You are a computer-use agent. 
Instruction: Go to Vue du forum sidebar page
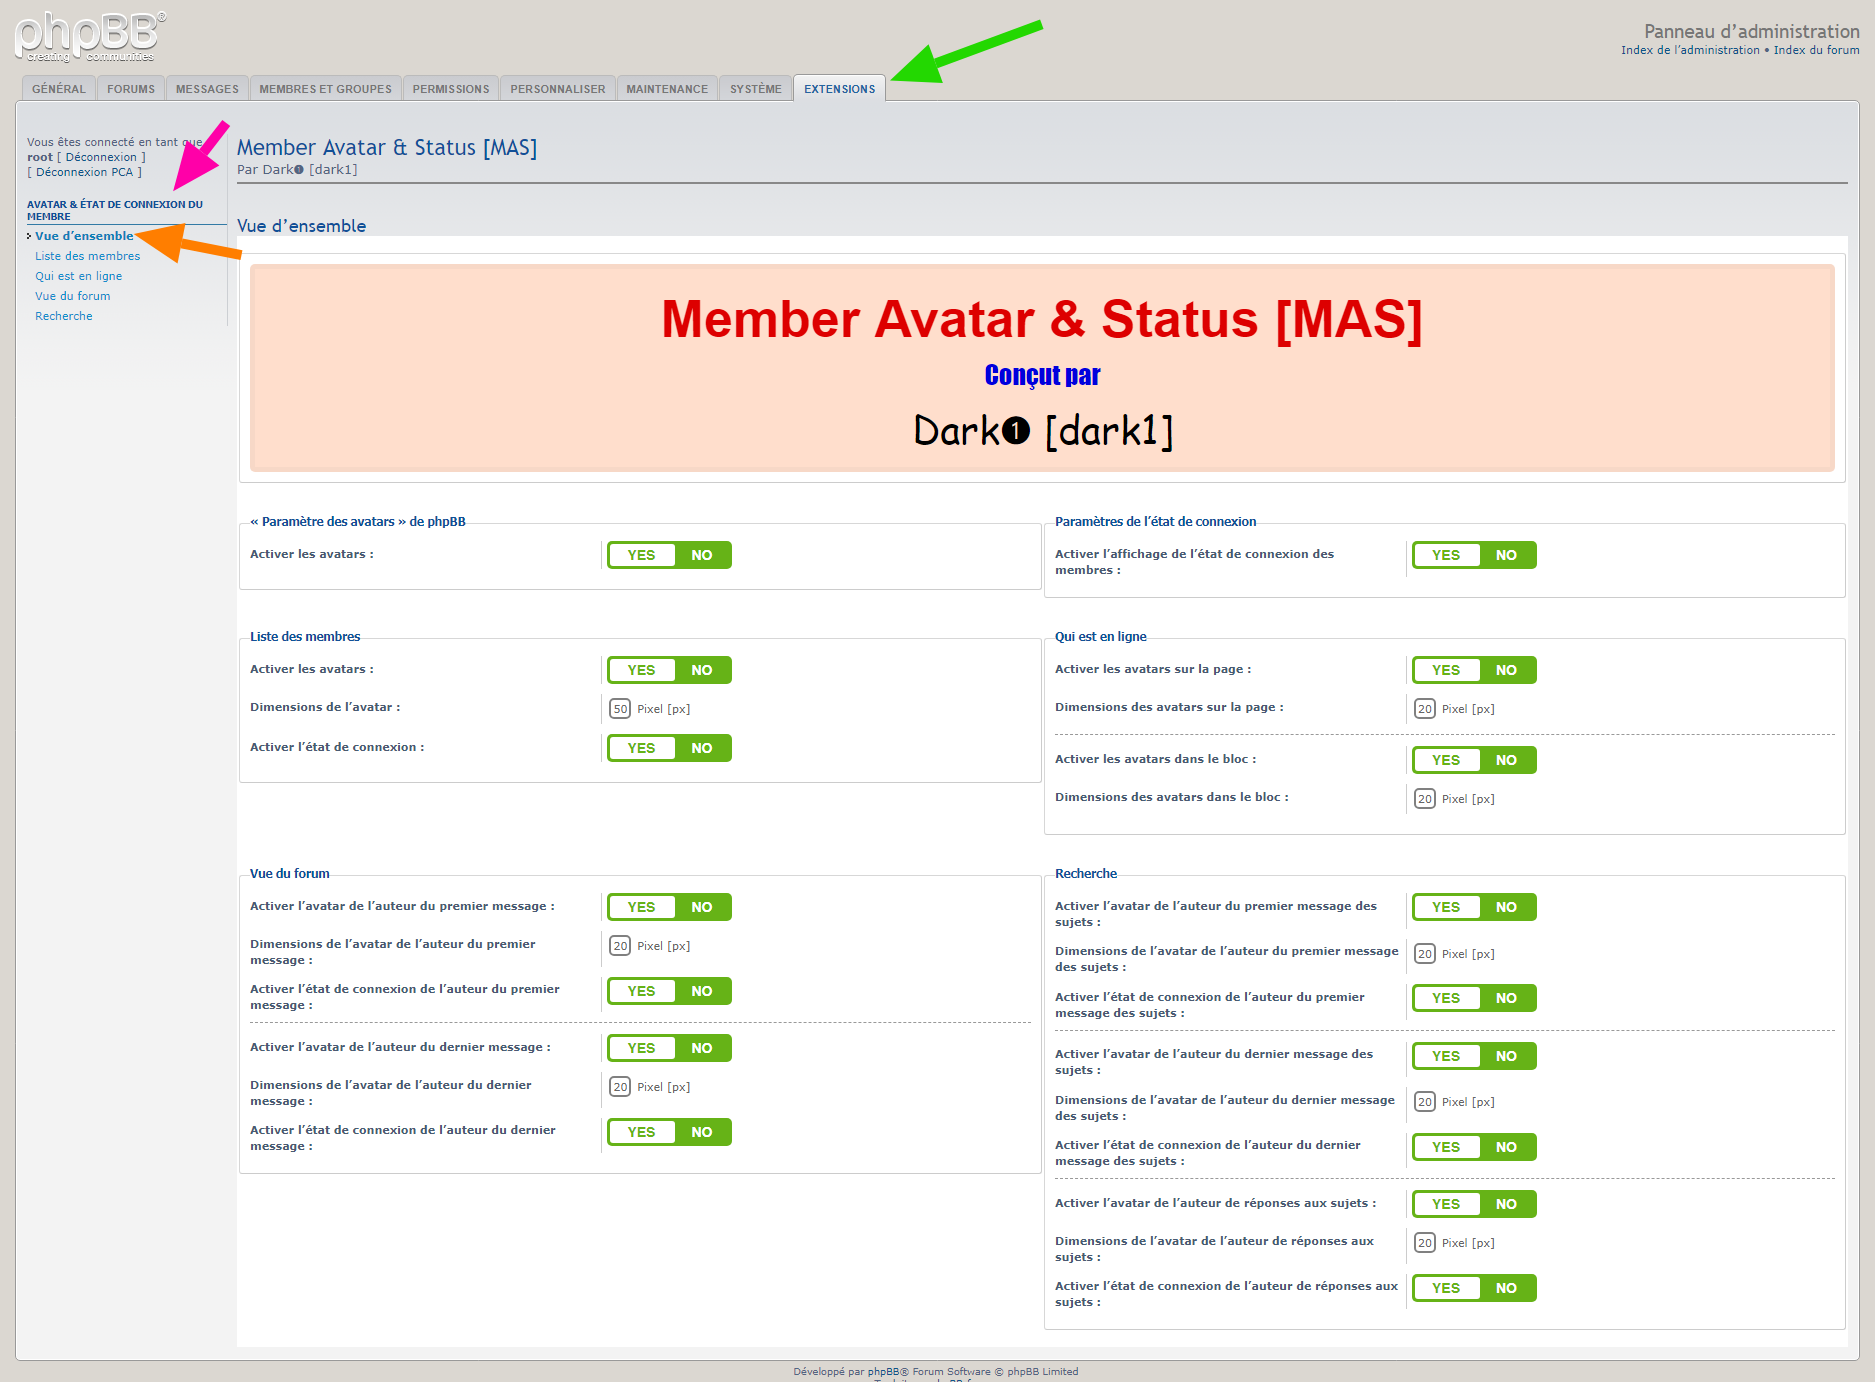[x=72, y=296]
